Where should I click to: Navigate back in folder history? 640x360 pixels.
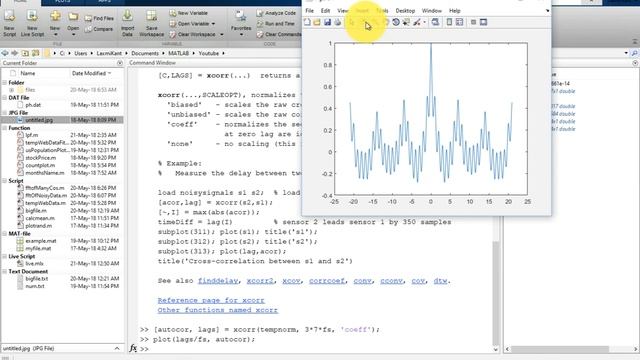click(x=5, y=53)
